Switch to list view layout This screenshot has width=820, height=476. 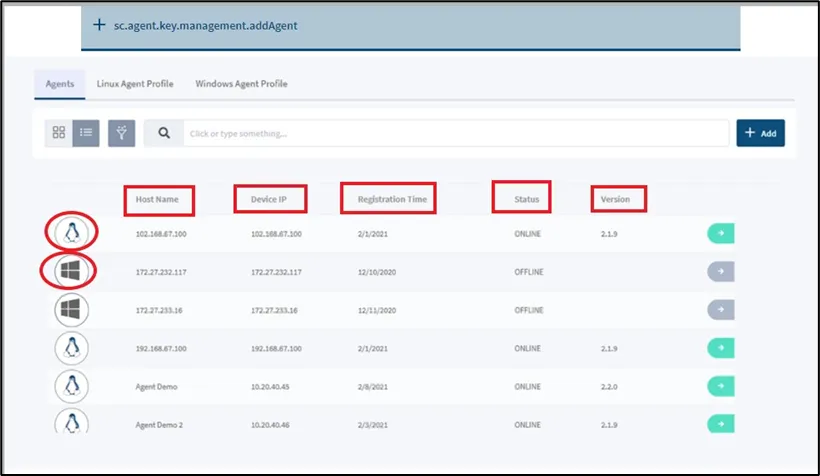(x=86, y=132)
